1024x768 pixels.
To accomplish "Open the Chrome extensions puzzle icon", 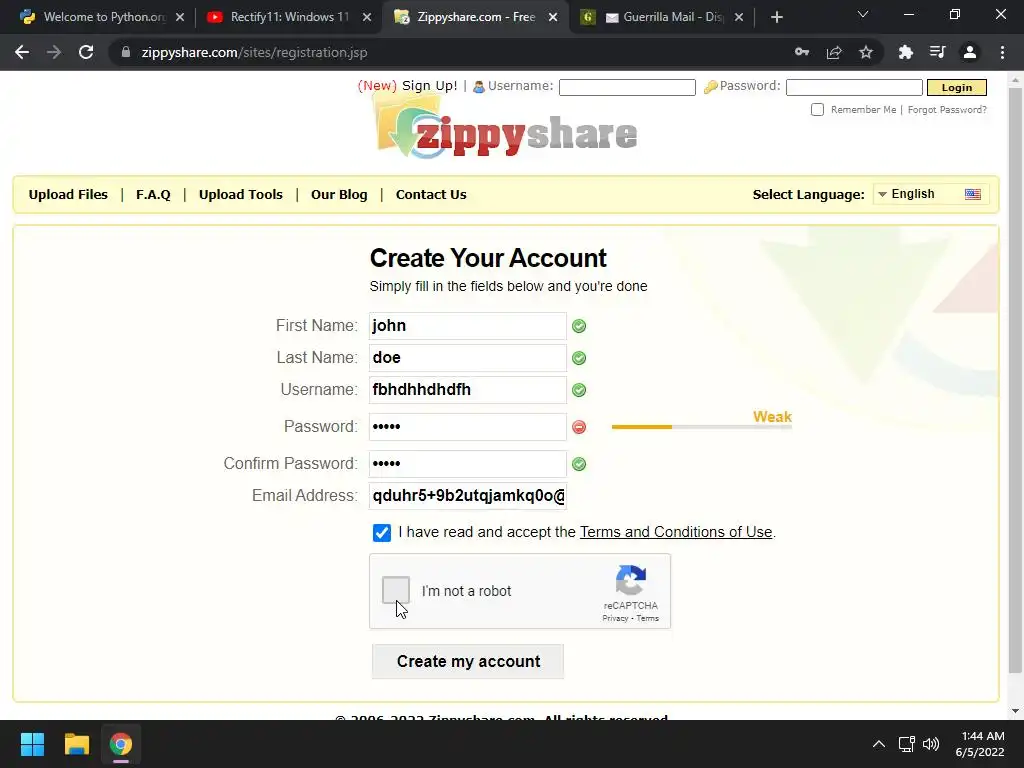I will pos(906,52).
